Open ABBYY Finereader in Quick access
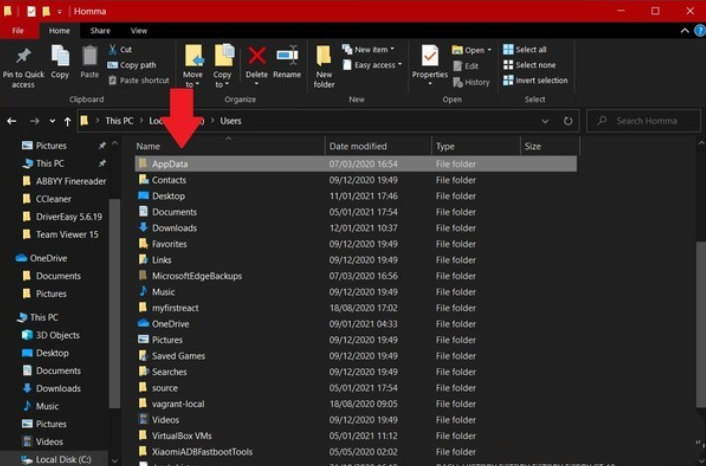The width and height of the screenshot is (706, 466). [x=64, y=181]
